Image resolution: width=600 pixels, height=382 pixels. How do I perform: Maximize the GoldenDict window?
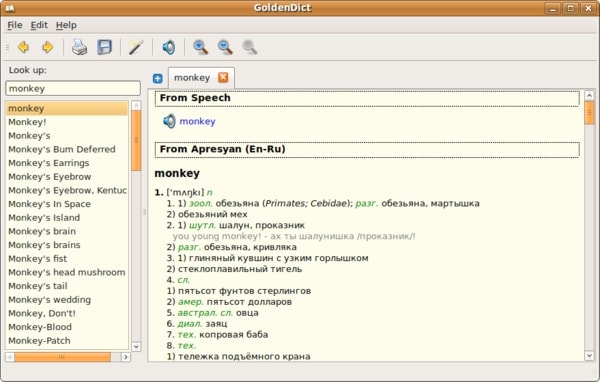pos(571,8)
